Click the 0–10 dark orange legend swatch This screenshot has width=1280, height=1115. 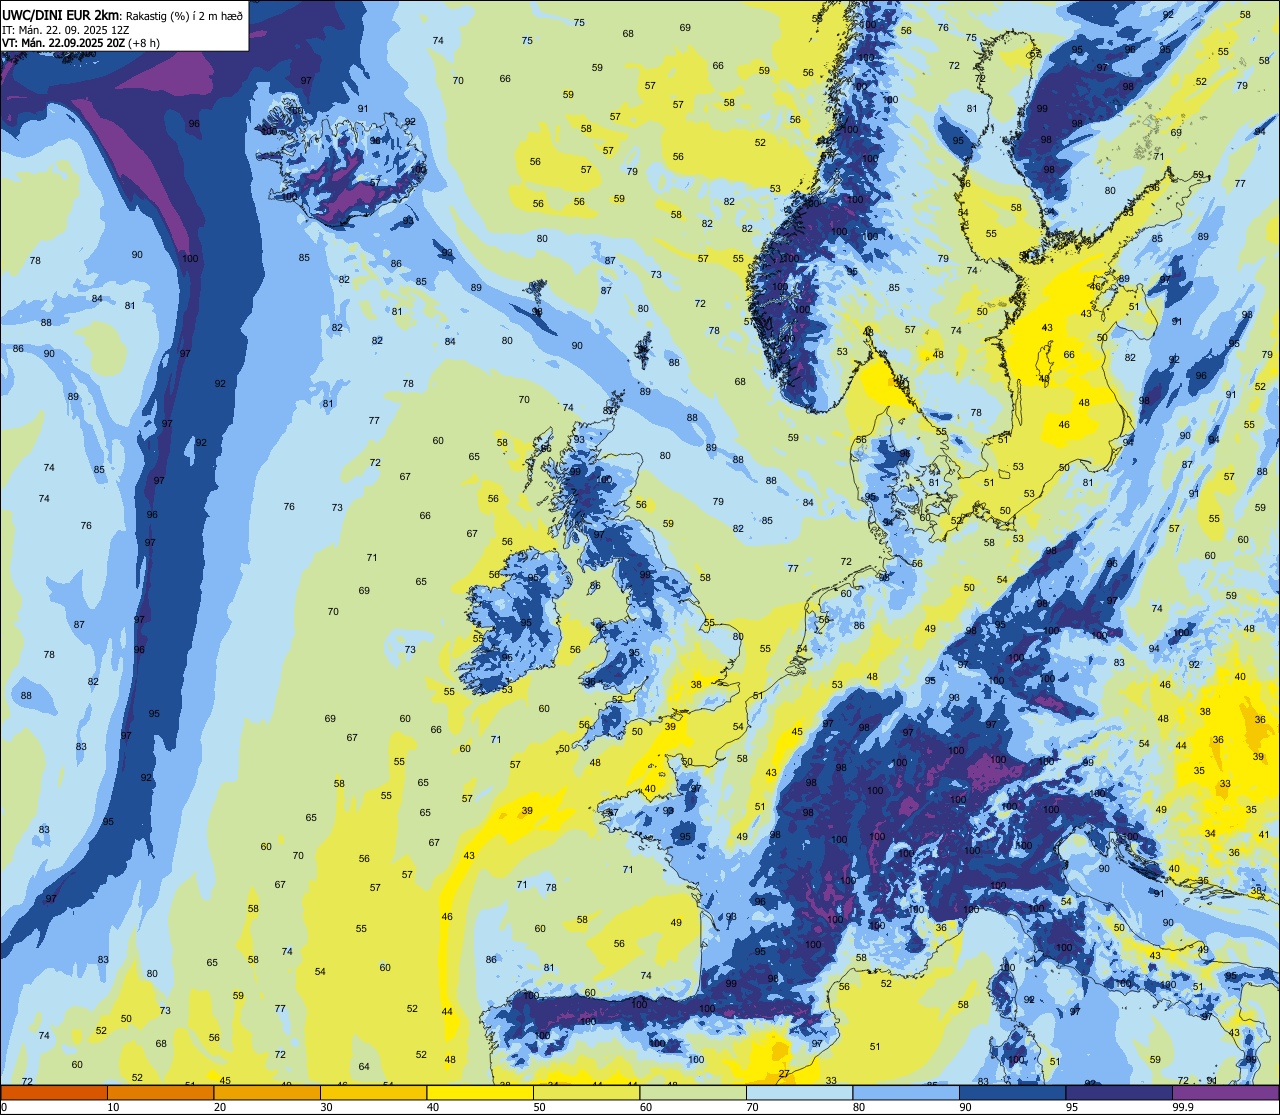[x=54, y=1092]
